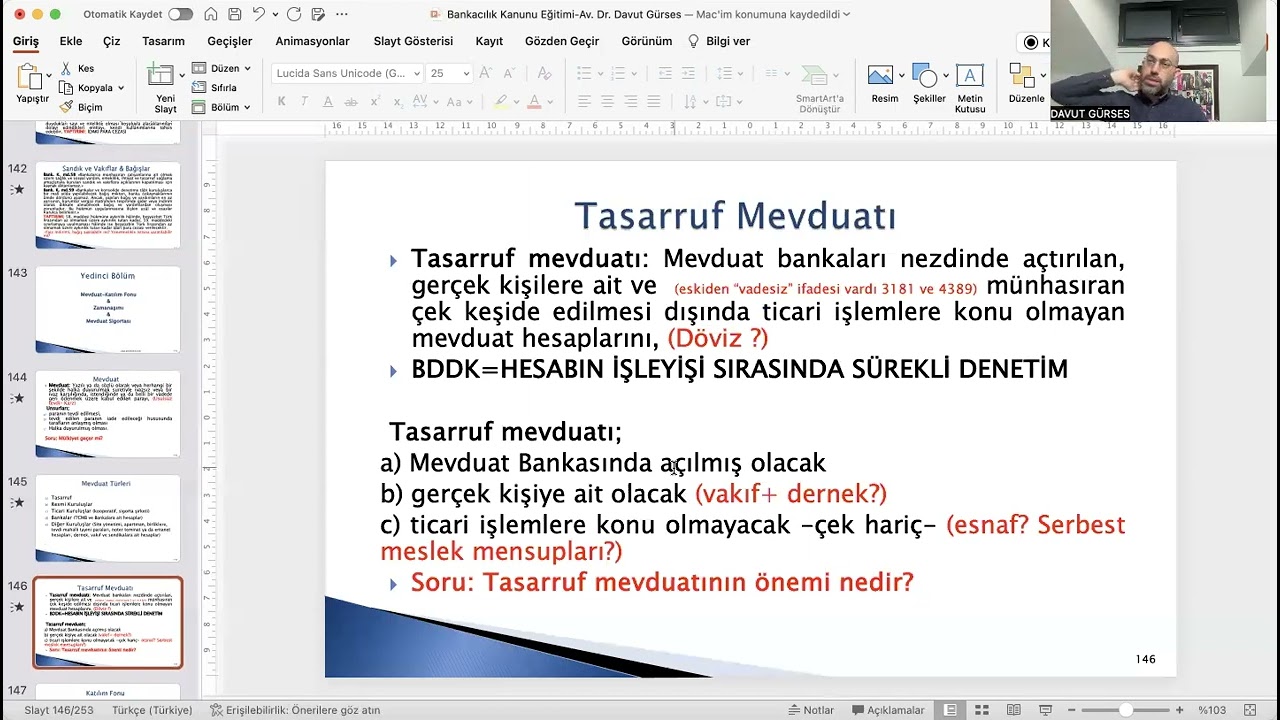Open the Çiz tab
This screenshot has width=1280, height=720.
[x=111, y=41]
